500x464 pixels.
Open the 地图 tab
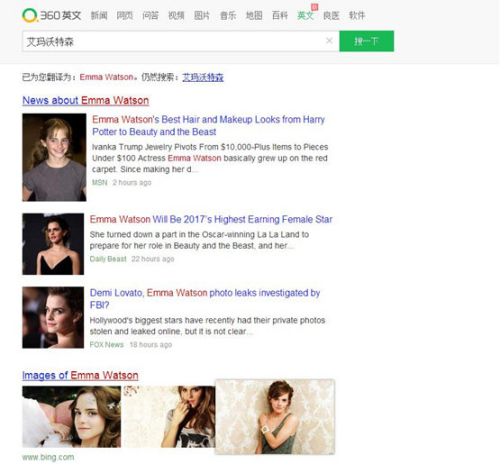[254, 15]
